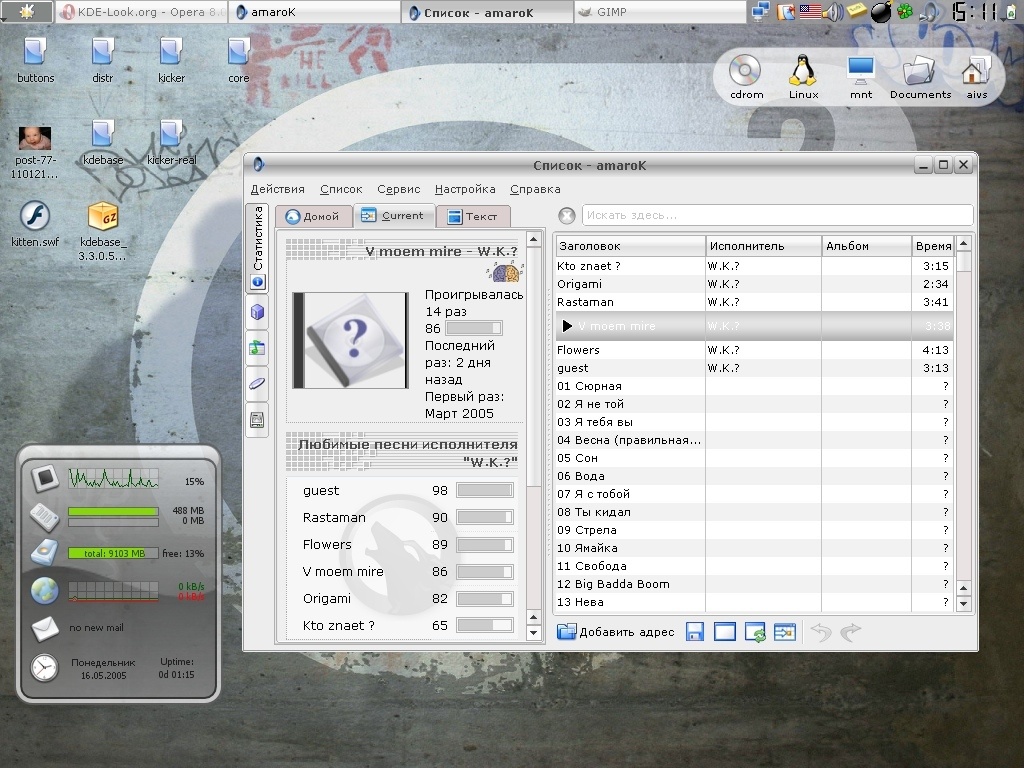The image size is (1024, 768).
Task: Clear the playlist search filter icon
Action: click(x=567, y=215)
